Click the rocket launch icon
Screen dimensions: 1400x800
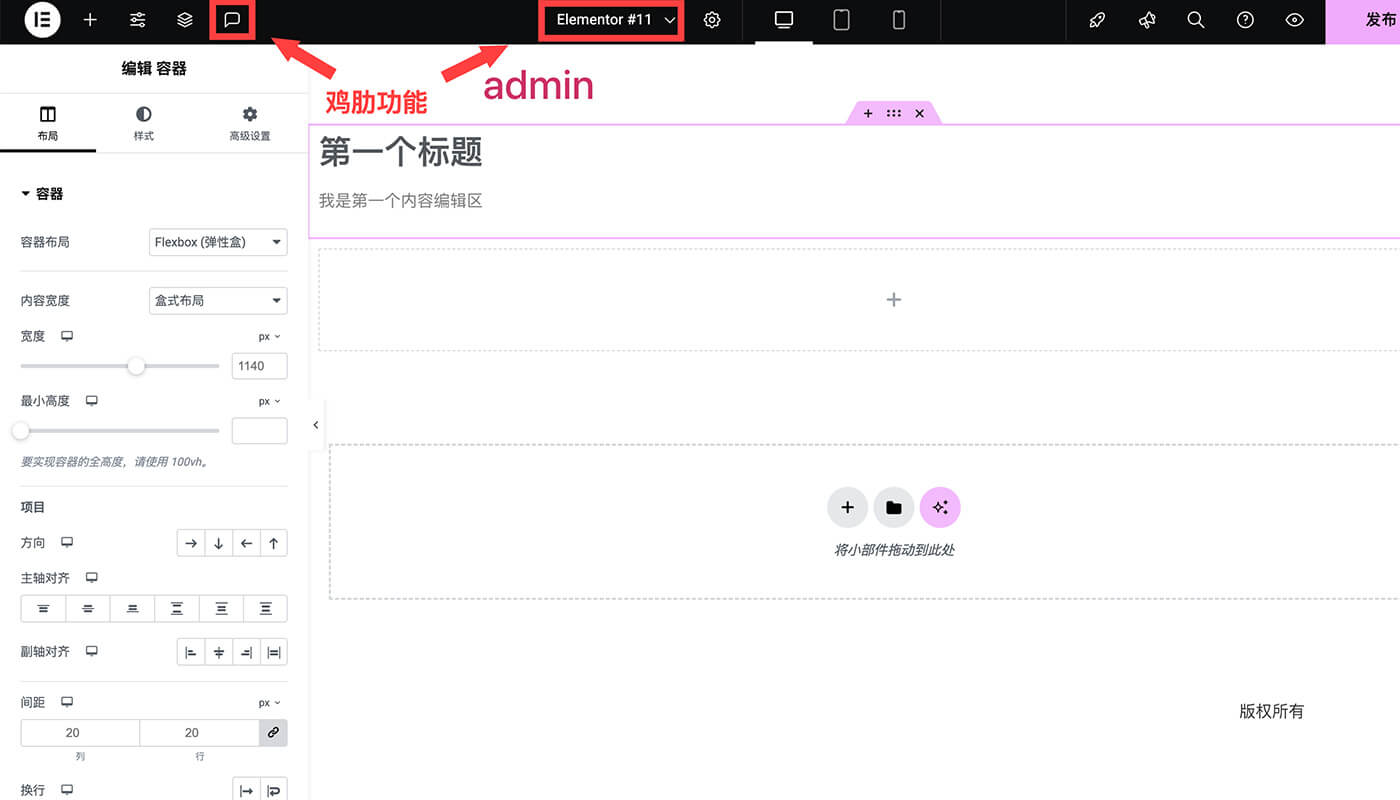(1097, 20)
